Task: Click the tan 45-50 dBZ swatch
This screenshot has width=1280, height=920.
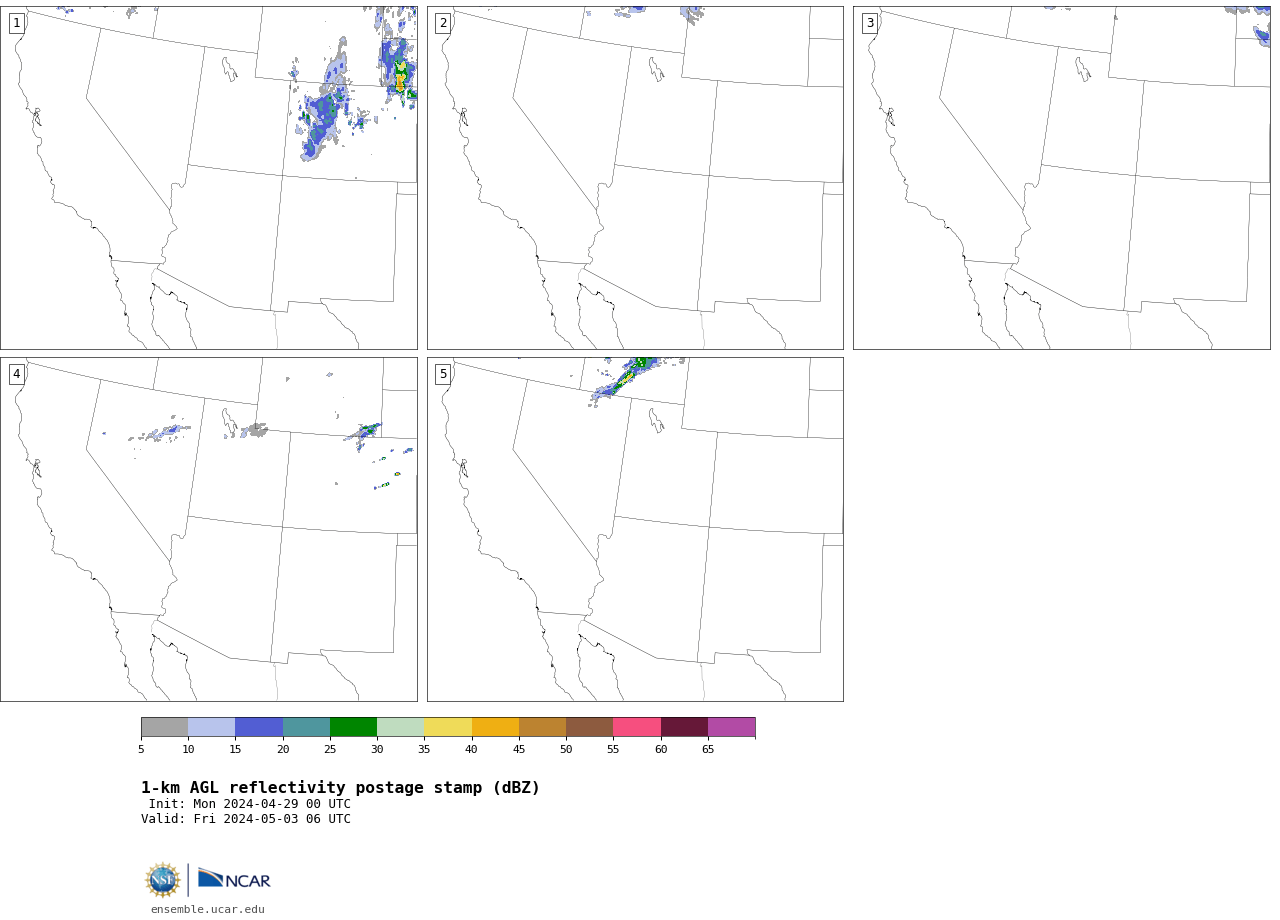Action: pos(543,727)
